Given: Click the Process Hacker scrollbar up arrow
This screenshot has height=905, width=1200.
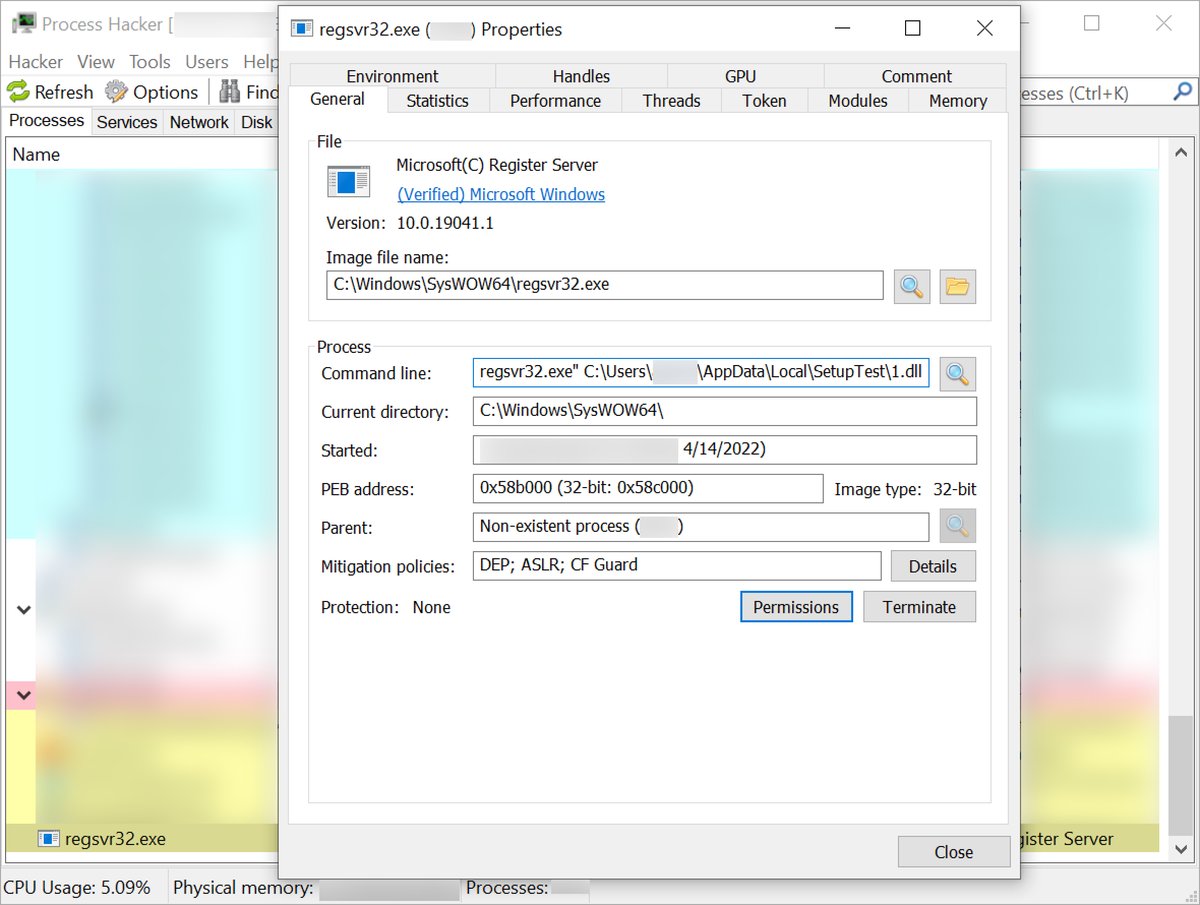Looking at the screenshot, I should tap(1181, 153).
